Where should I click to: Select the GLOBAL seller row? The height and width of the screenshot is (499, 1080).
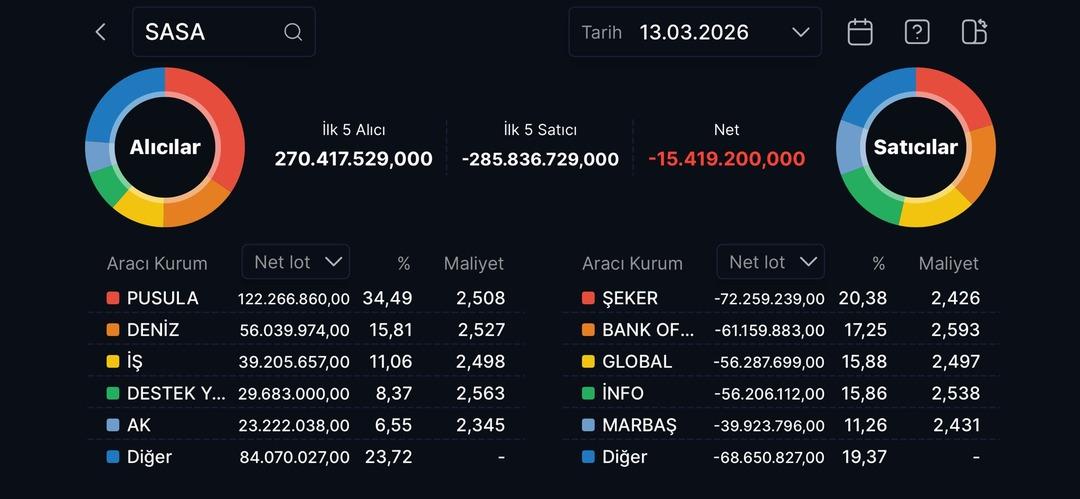point(780,361)
